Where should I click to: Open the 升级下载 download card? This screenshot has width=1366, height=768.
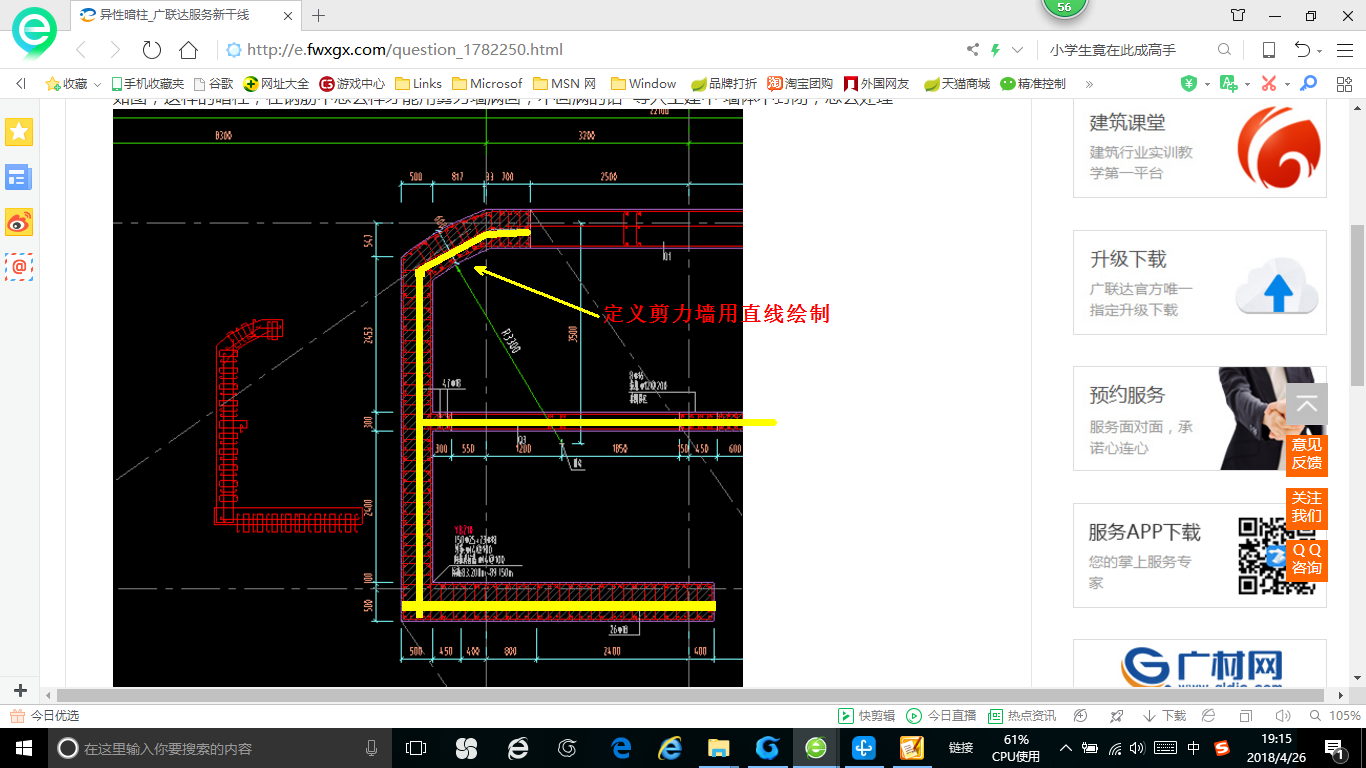coord(1200,283)
